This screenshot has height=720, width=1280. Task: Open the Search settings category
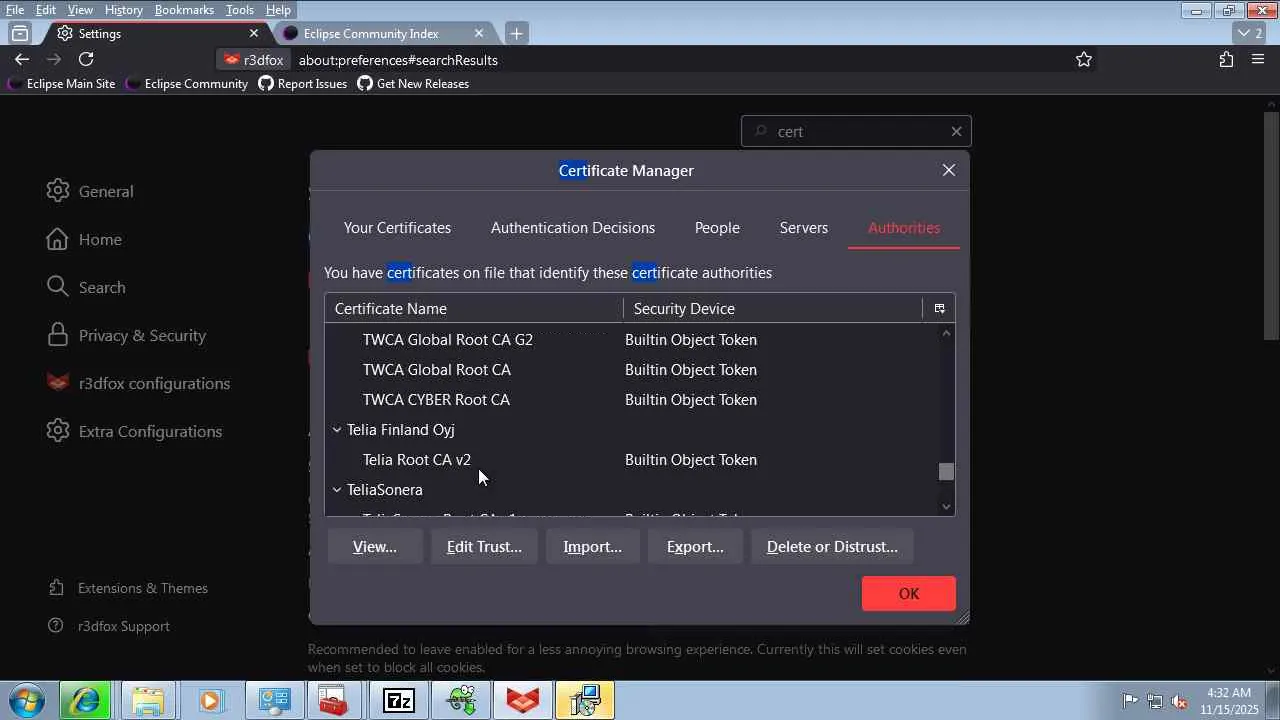point(86,287)
